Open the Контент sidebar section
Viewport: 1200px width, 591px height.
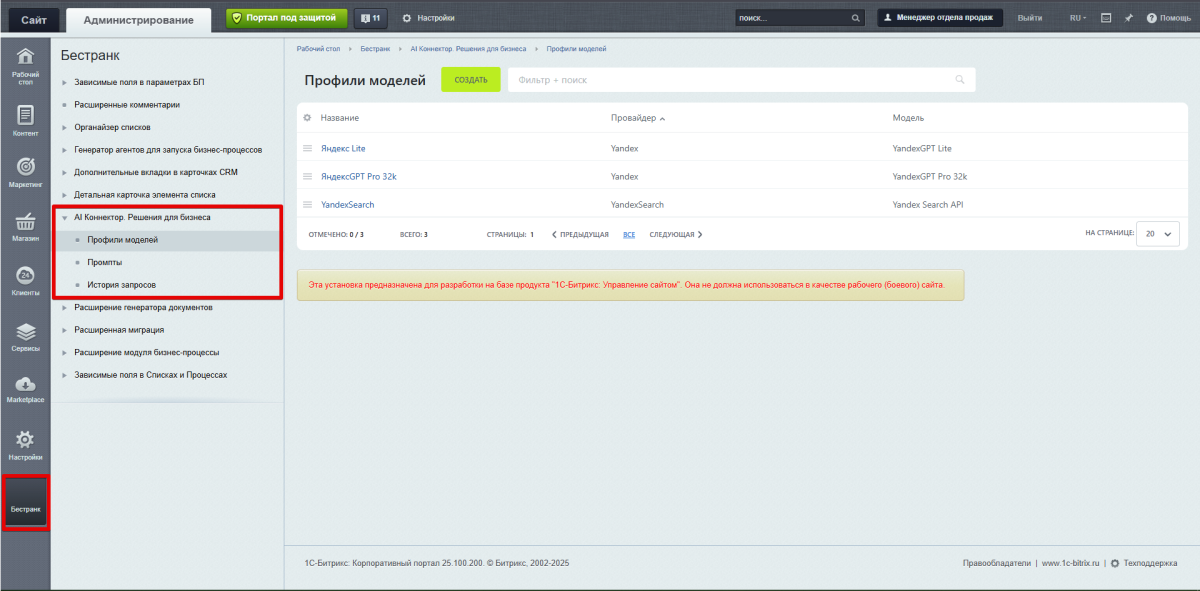[x=26, y=120]
